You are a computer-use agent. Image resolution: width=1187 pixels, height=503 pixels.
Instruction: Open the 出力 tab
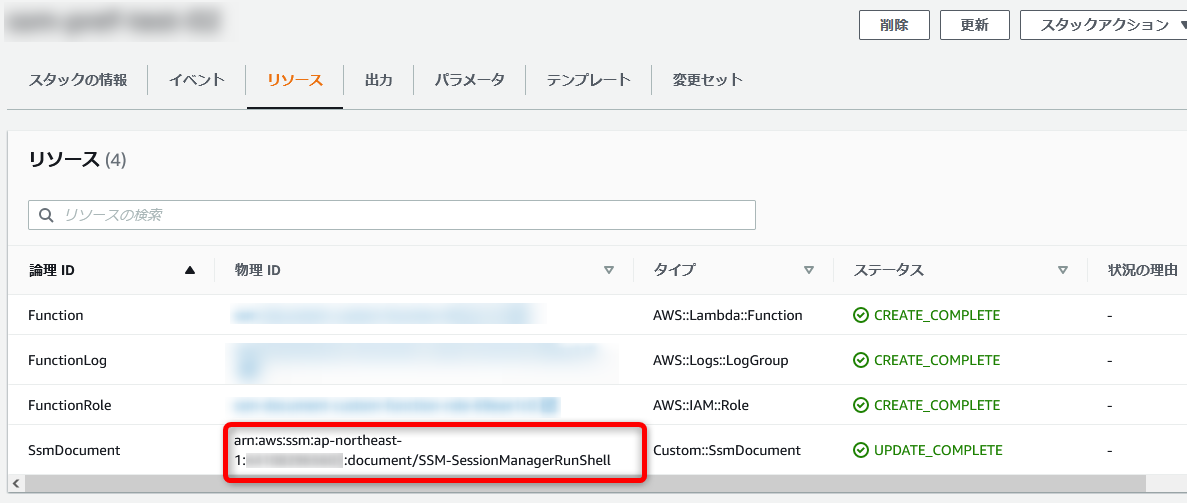tap(379, 80)
